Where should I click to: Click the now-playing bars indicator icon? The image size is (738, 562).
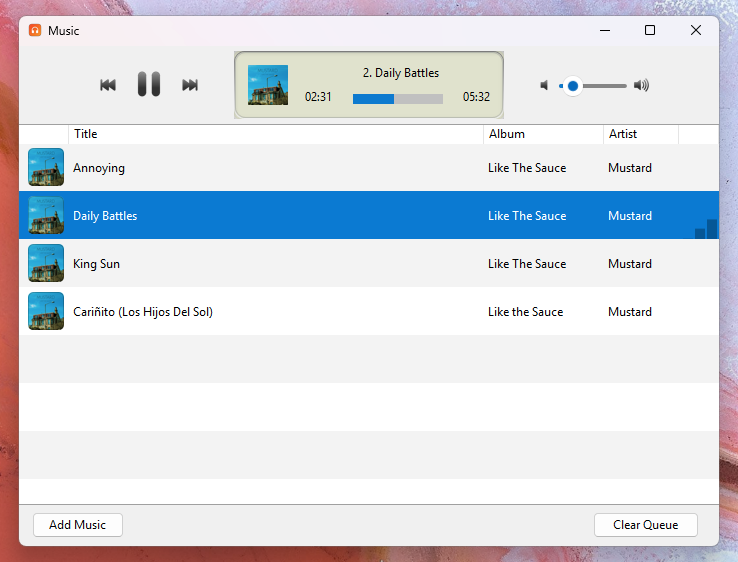click(x=706, y=229)
